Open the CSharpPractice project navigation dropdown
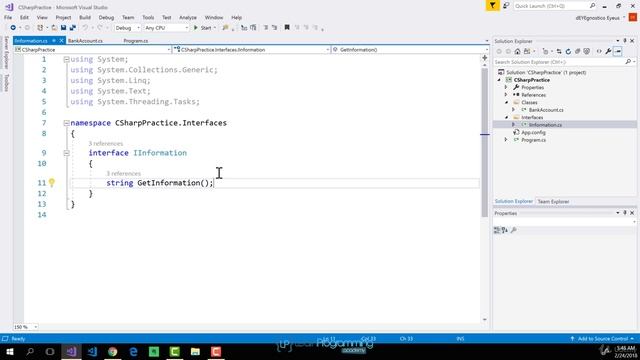This screenshot has width=640, height=360. pos(93,50)
